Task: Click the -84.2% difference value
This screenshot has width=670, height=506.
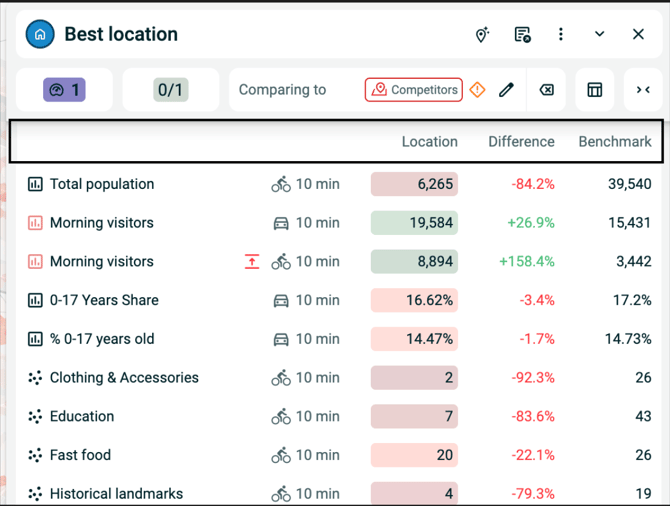Action: tap(533, 184)
